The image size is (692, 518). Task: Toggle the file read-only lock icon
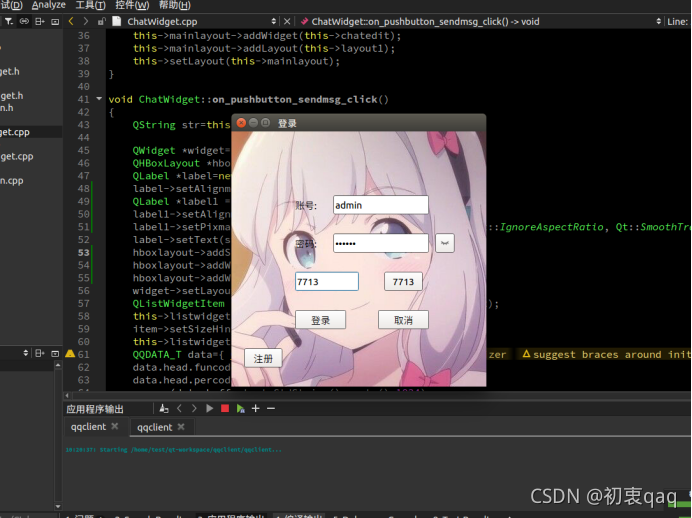click(101, 21)
